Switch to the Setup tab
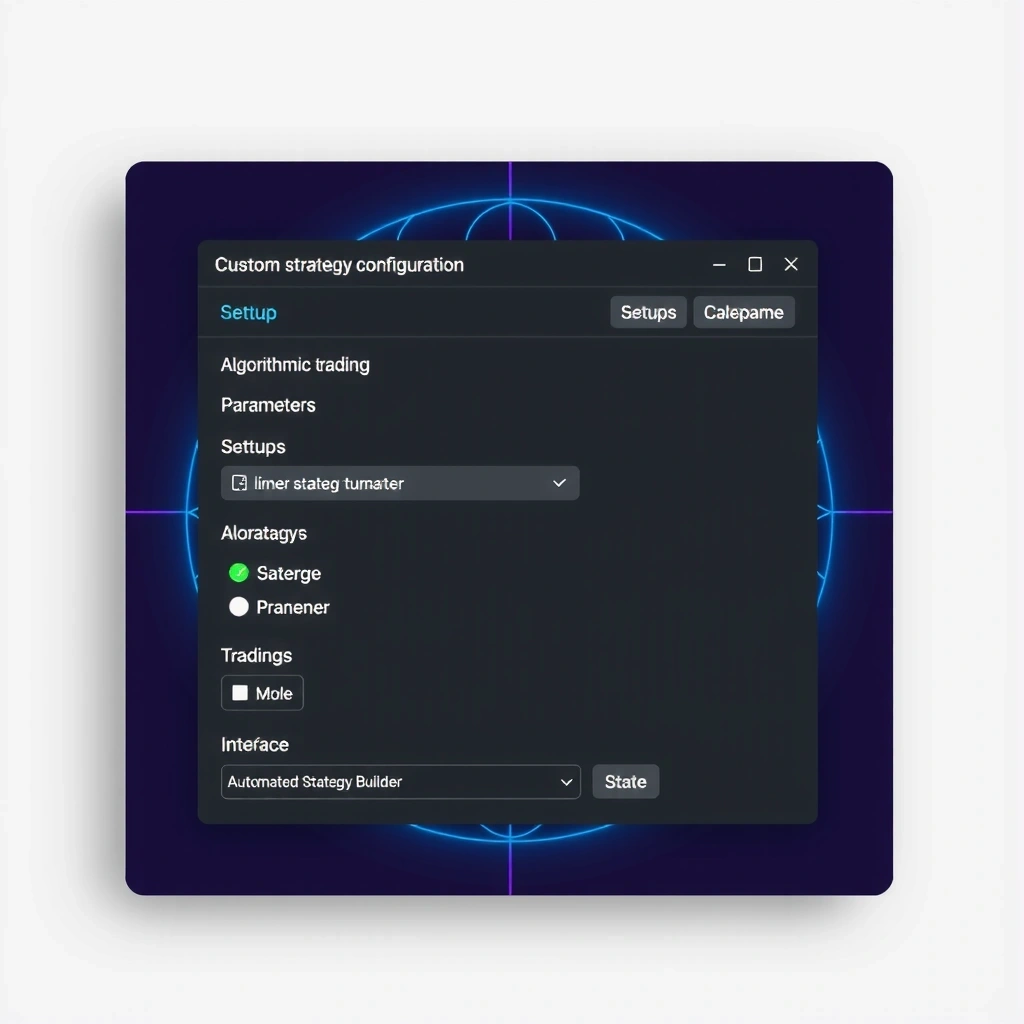This screenshot has height=1024, width=1024. click(248, 312)
